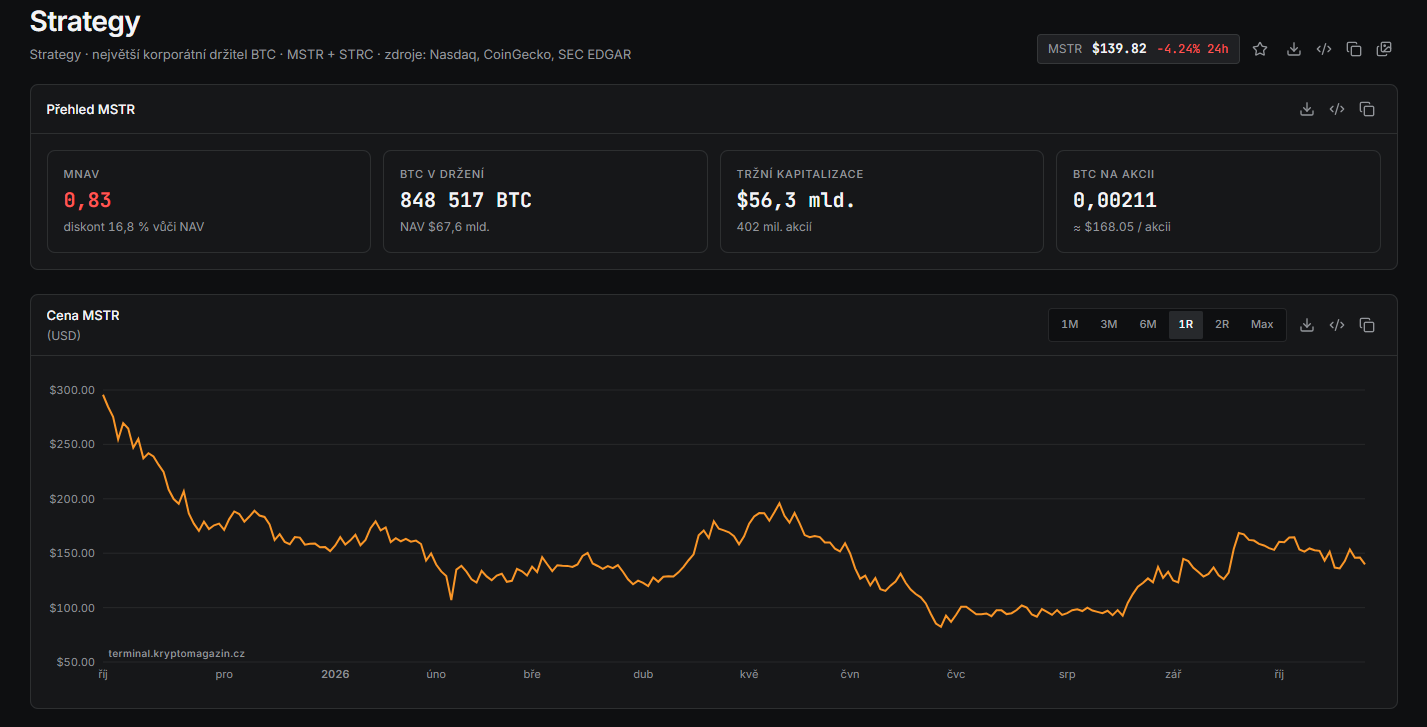Click the MSTR $139.82 price badge
Viewport: 1427px width, 727px height.
[1138, 48]
